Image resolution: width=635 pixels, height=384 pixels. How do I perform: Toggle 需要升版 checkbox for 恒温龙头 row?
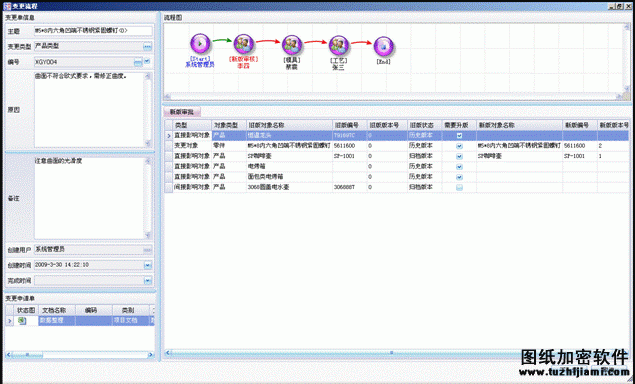tap(459, 136)
